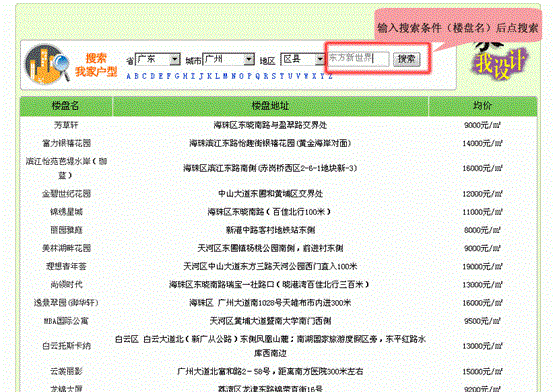
Task: Click the 楼盘地址 column header
Action: (x=270, y=106)
